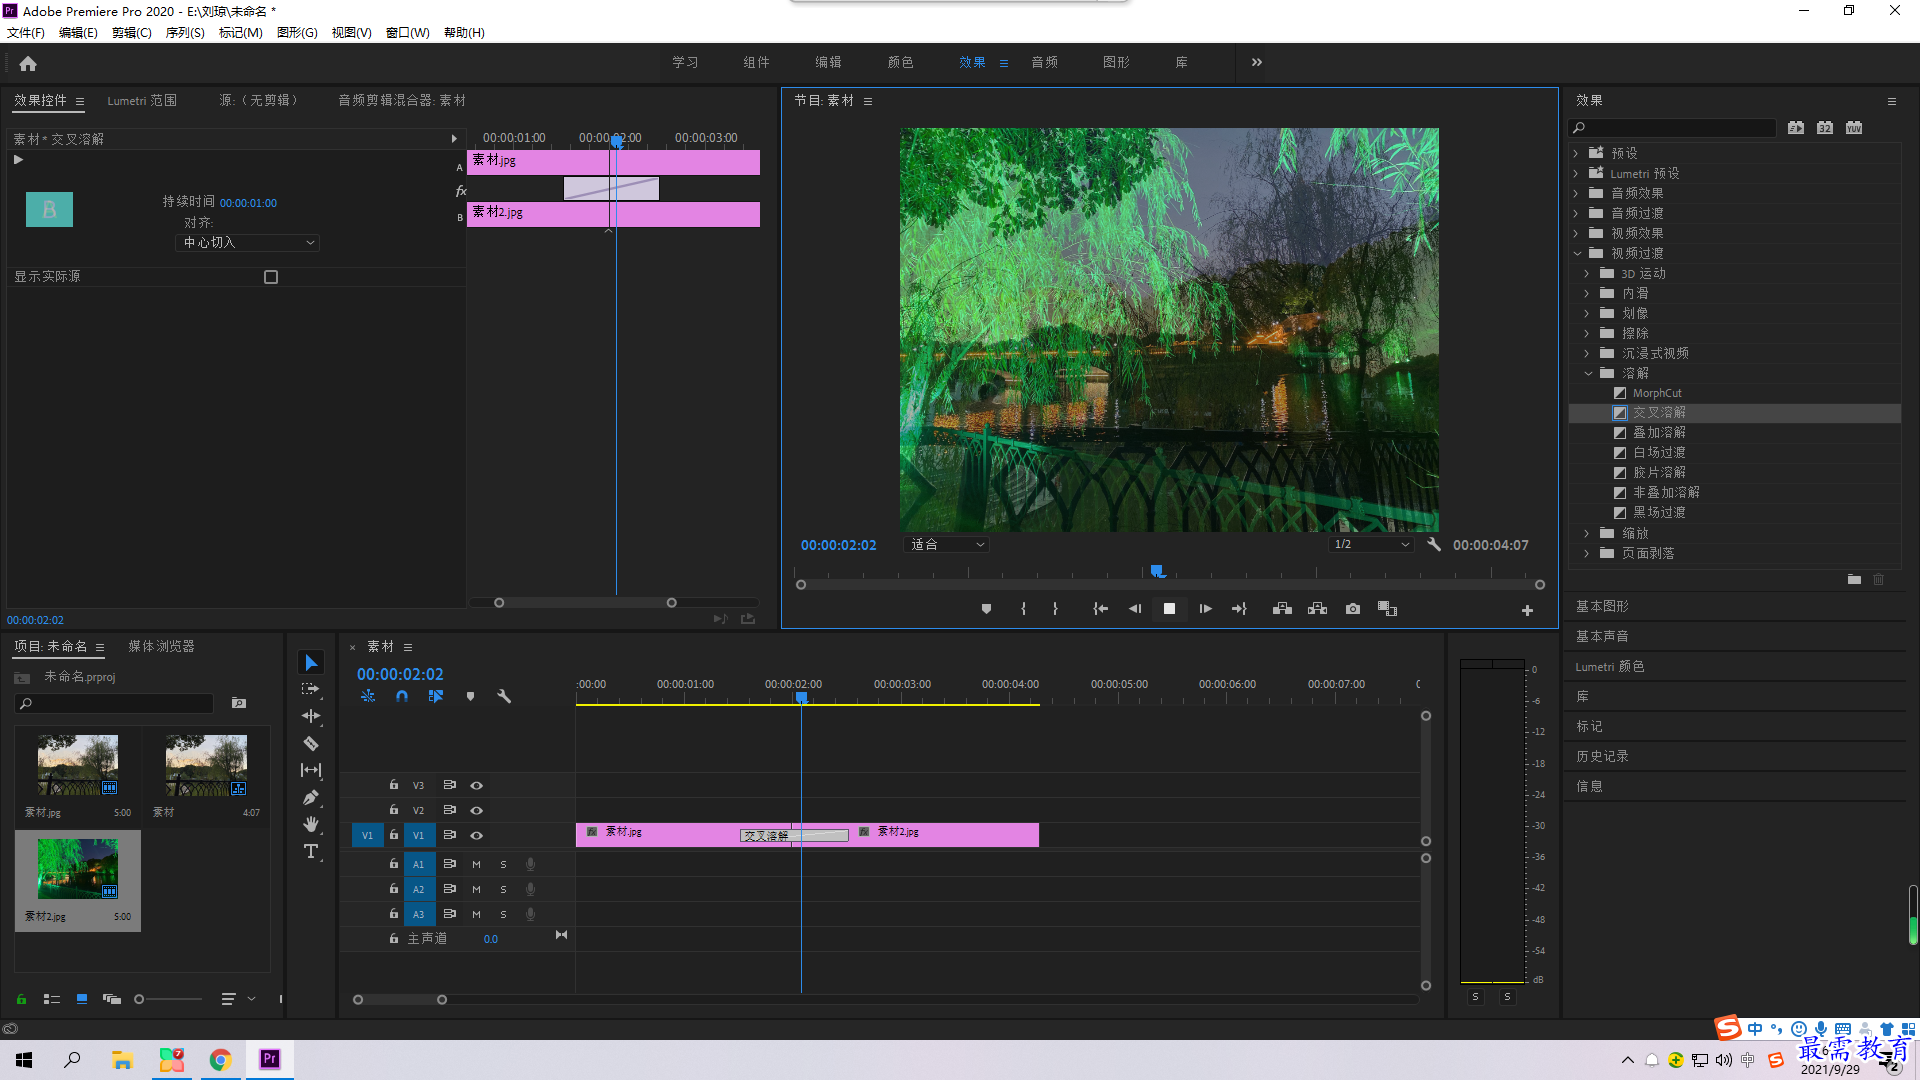Select the 叠加溶解 transition
Image resolution: width=1920 pixels, height=1080 pixels.
coord(1659,432)
